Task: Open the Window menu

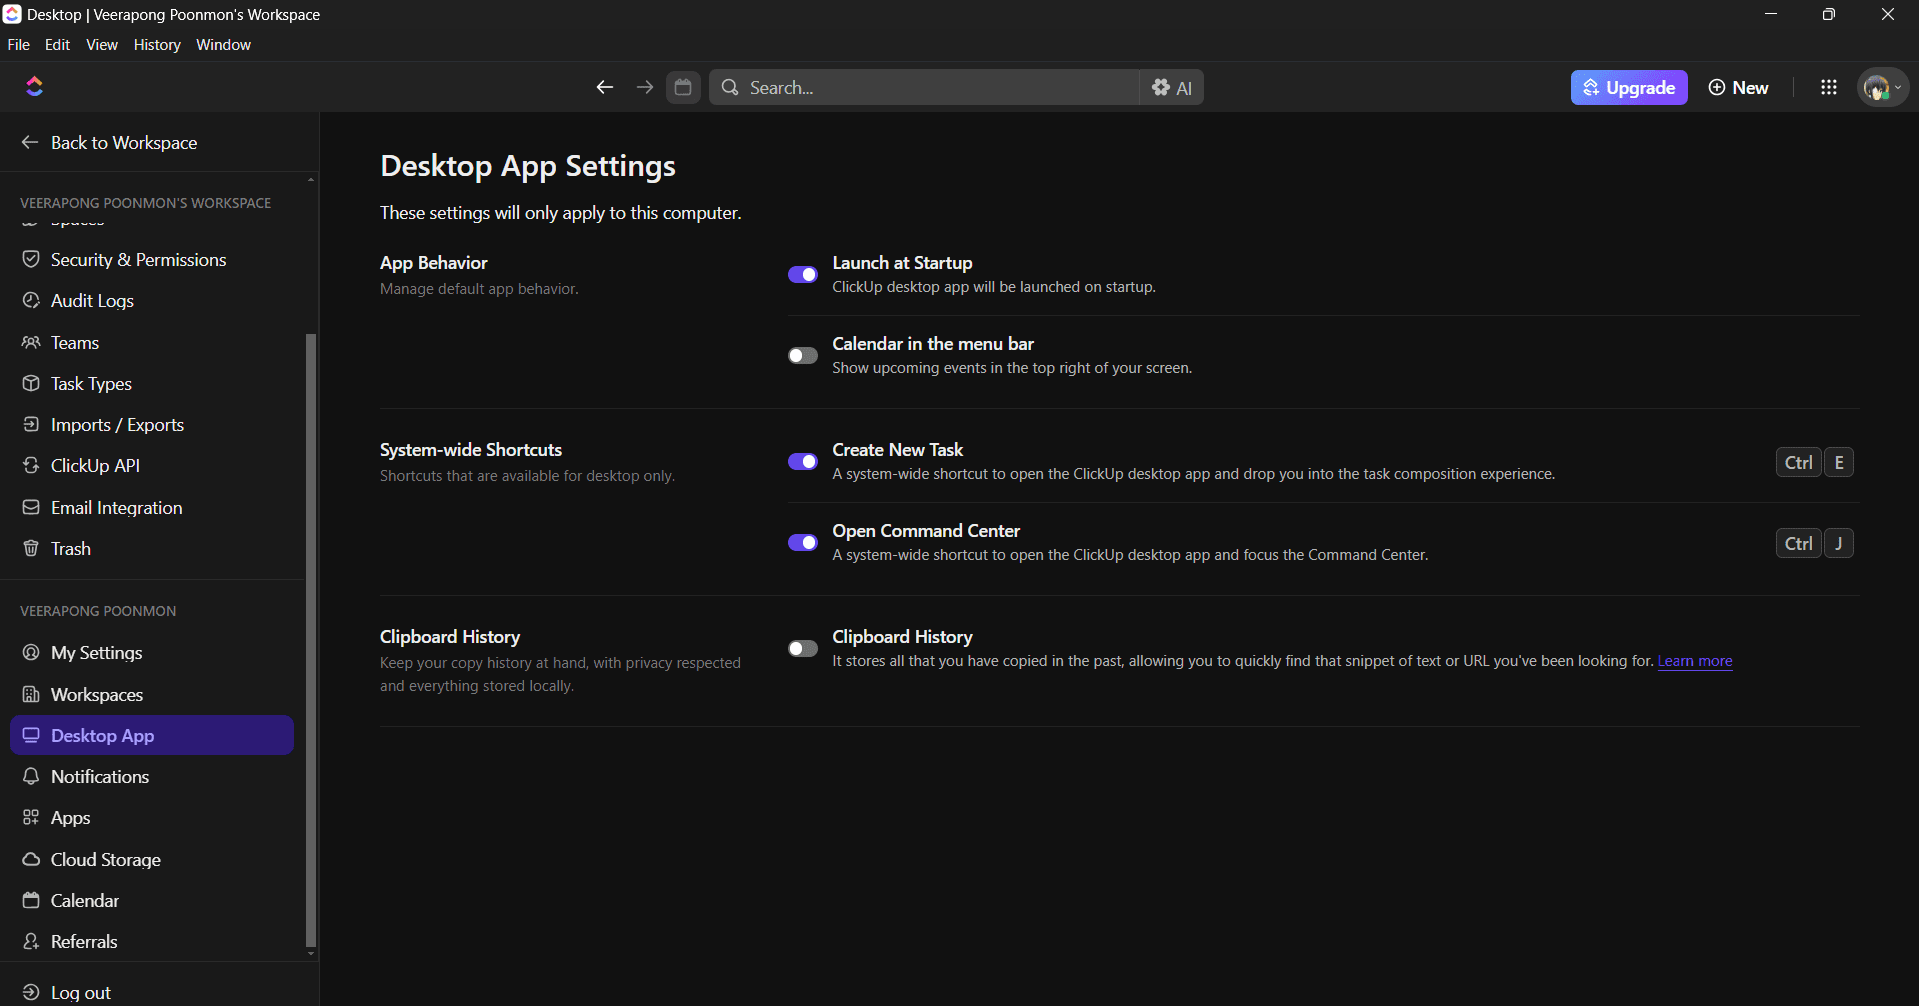Action: [x=224, y=45]
